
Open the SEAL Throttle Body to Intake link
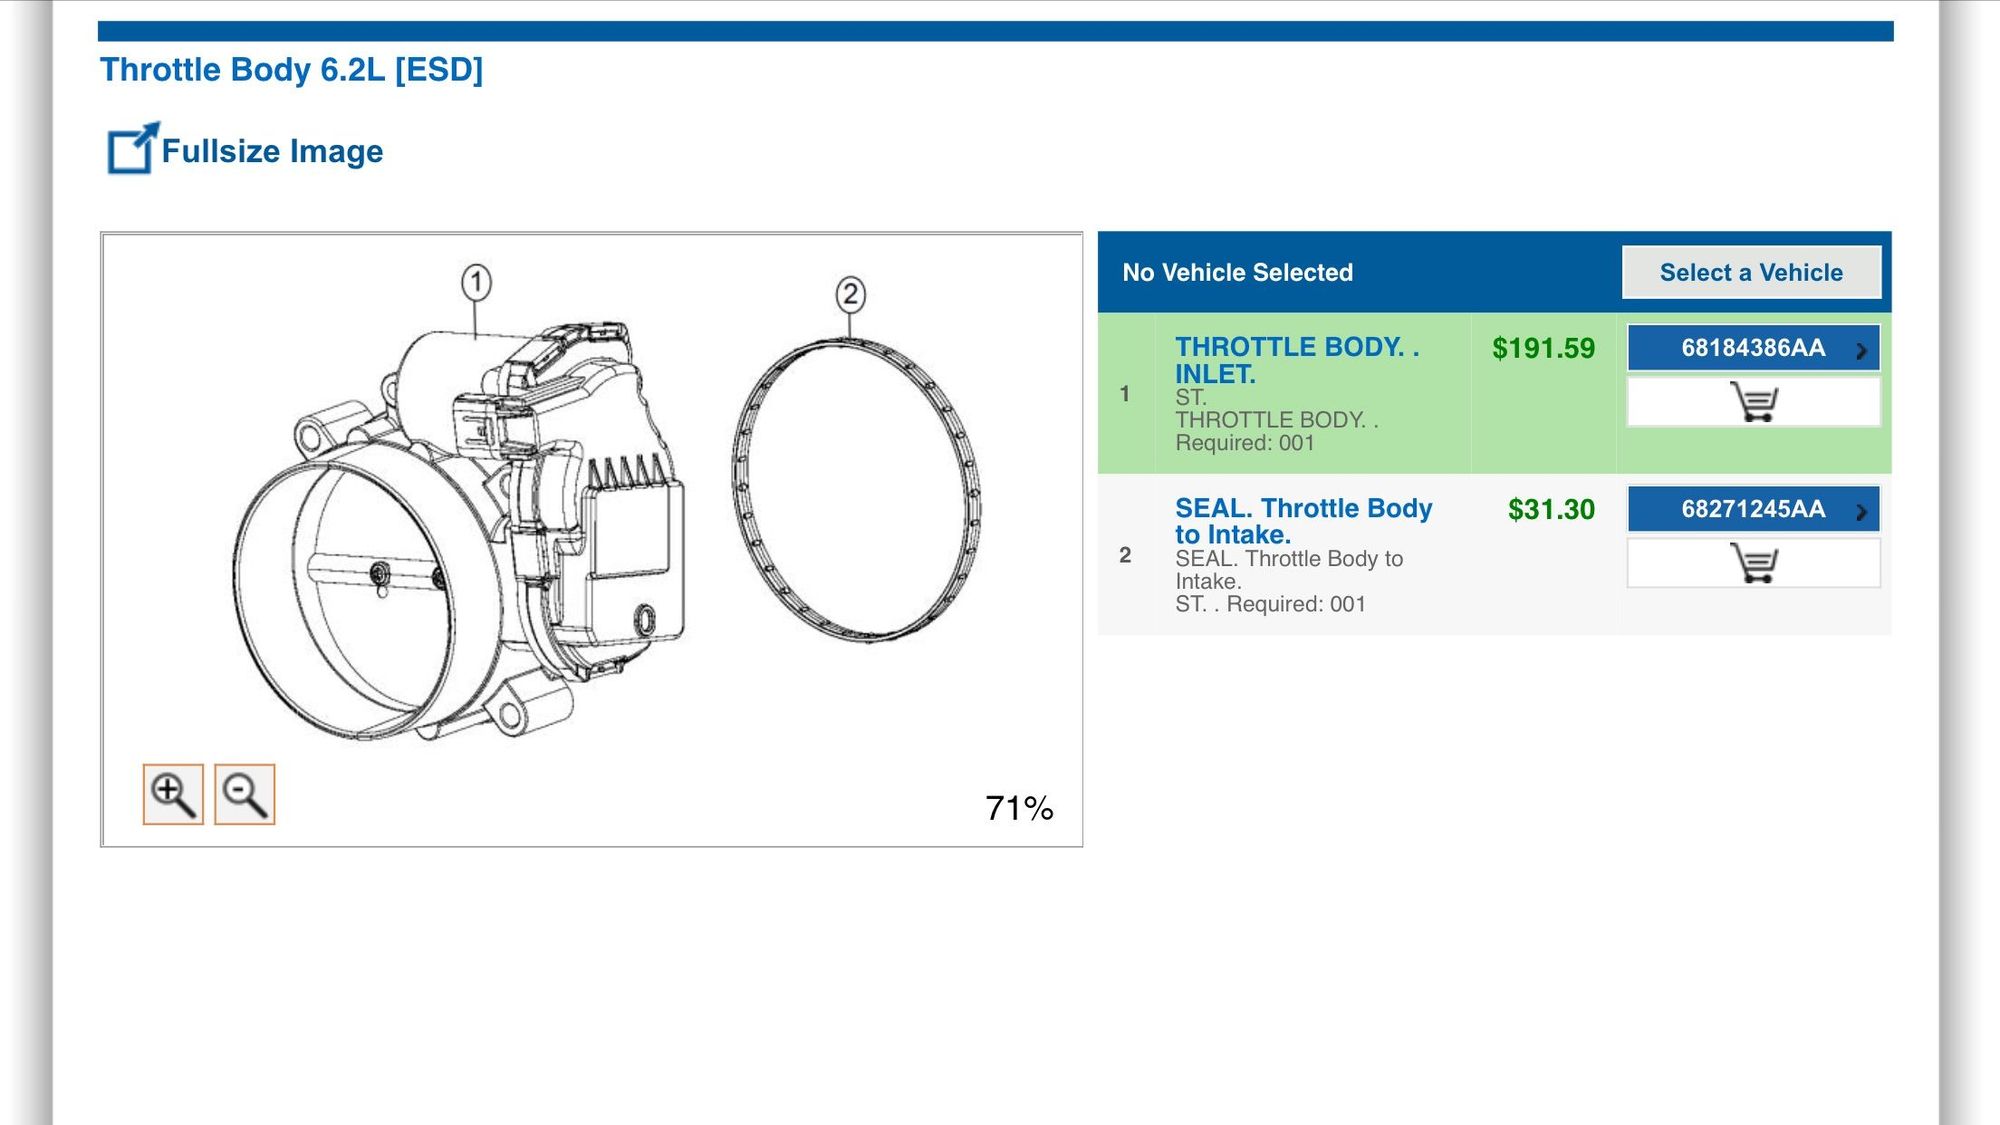click(x=1303, y=521)
